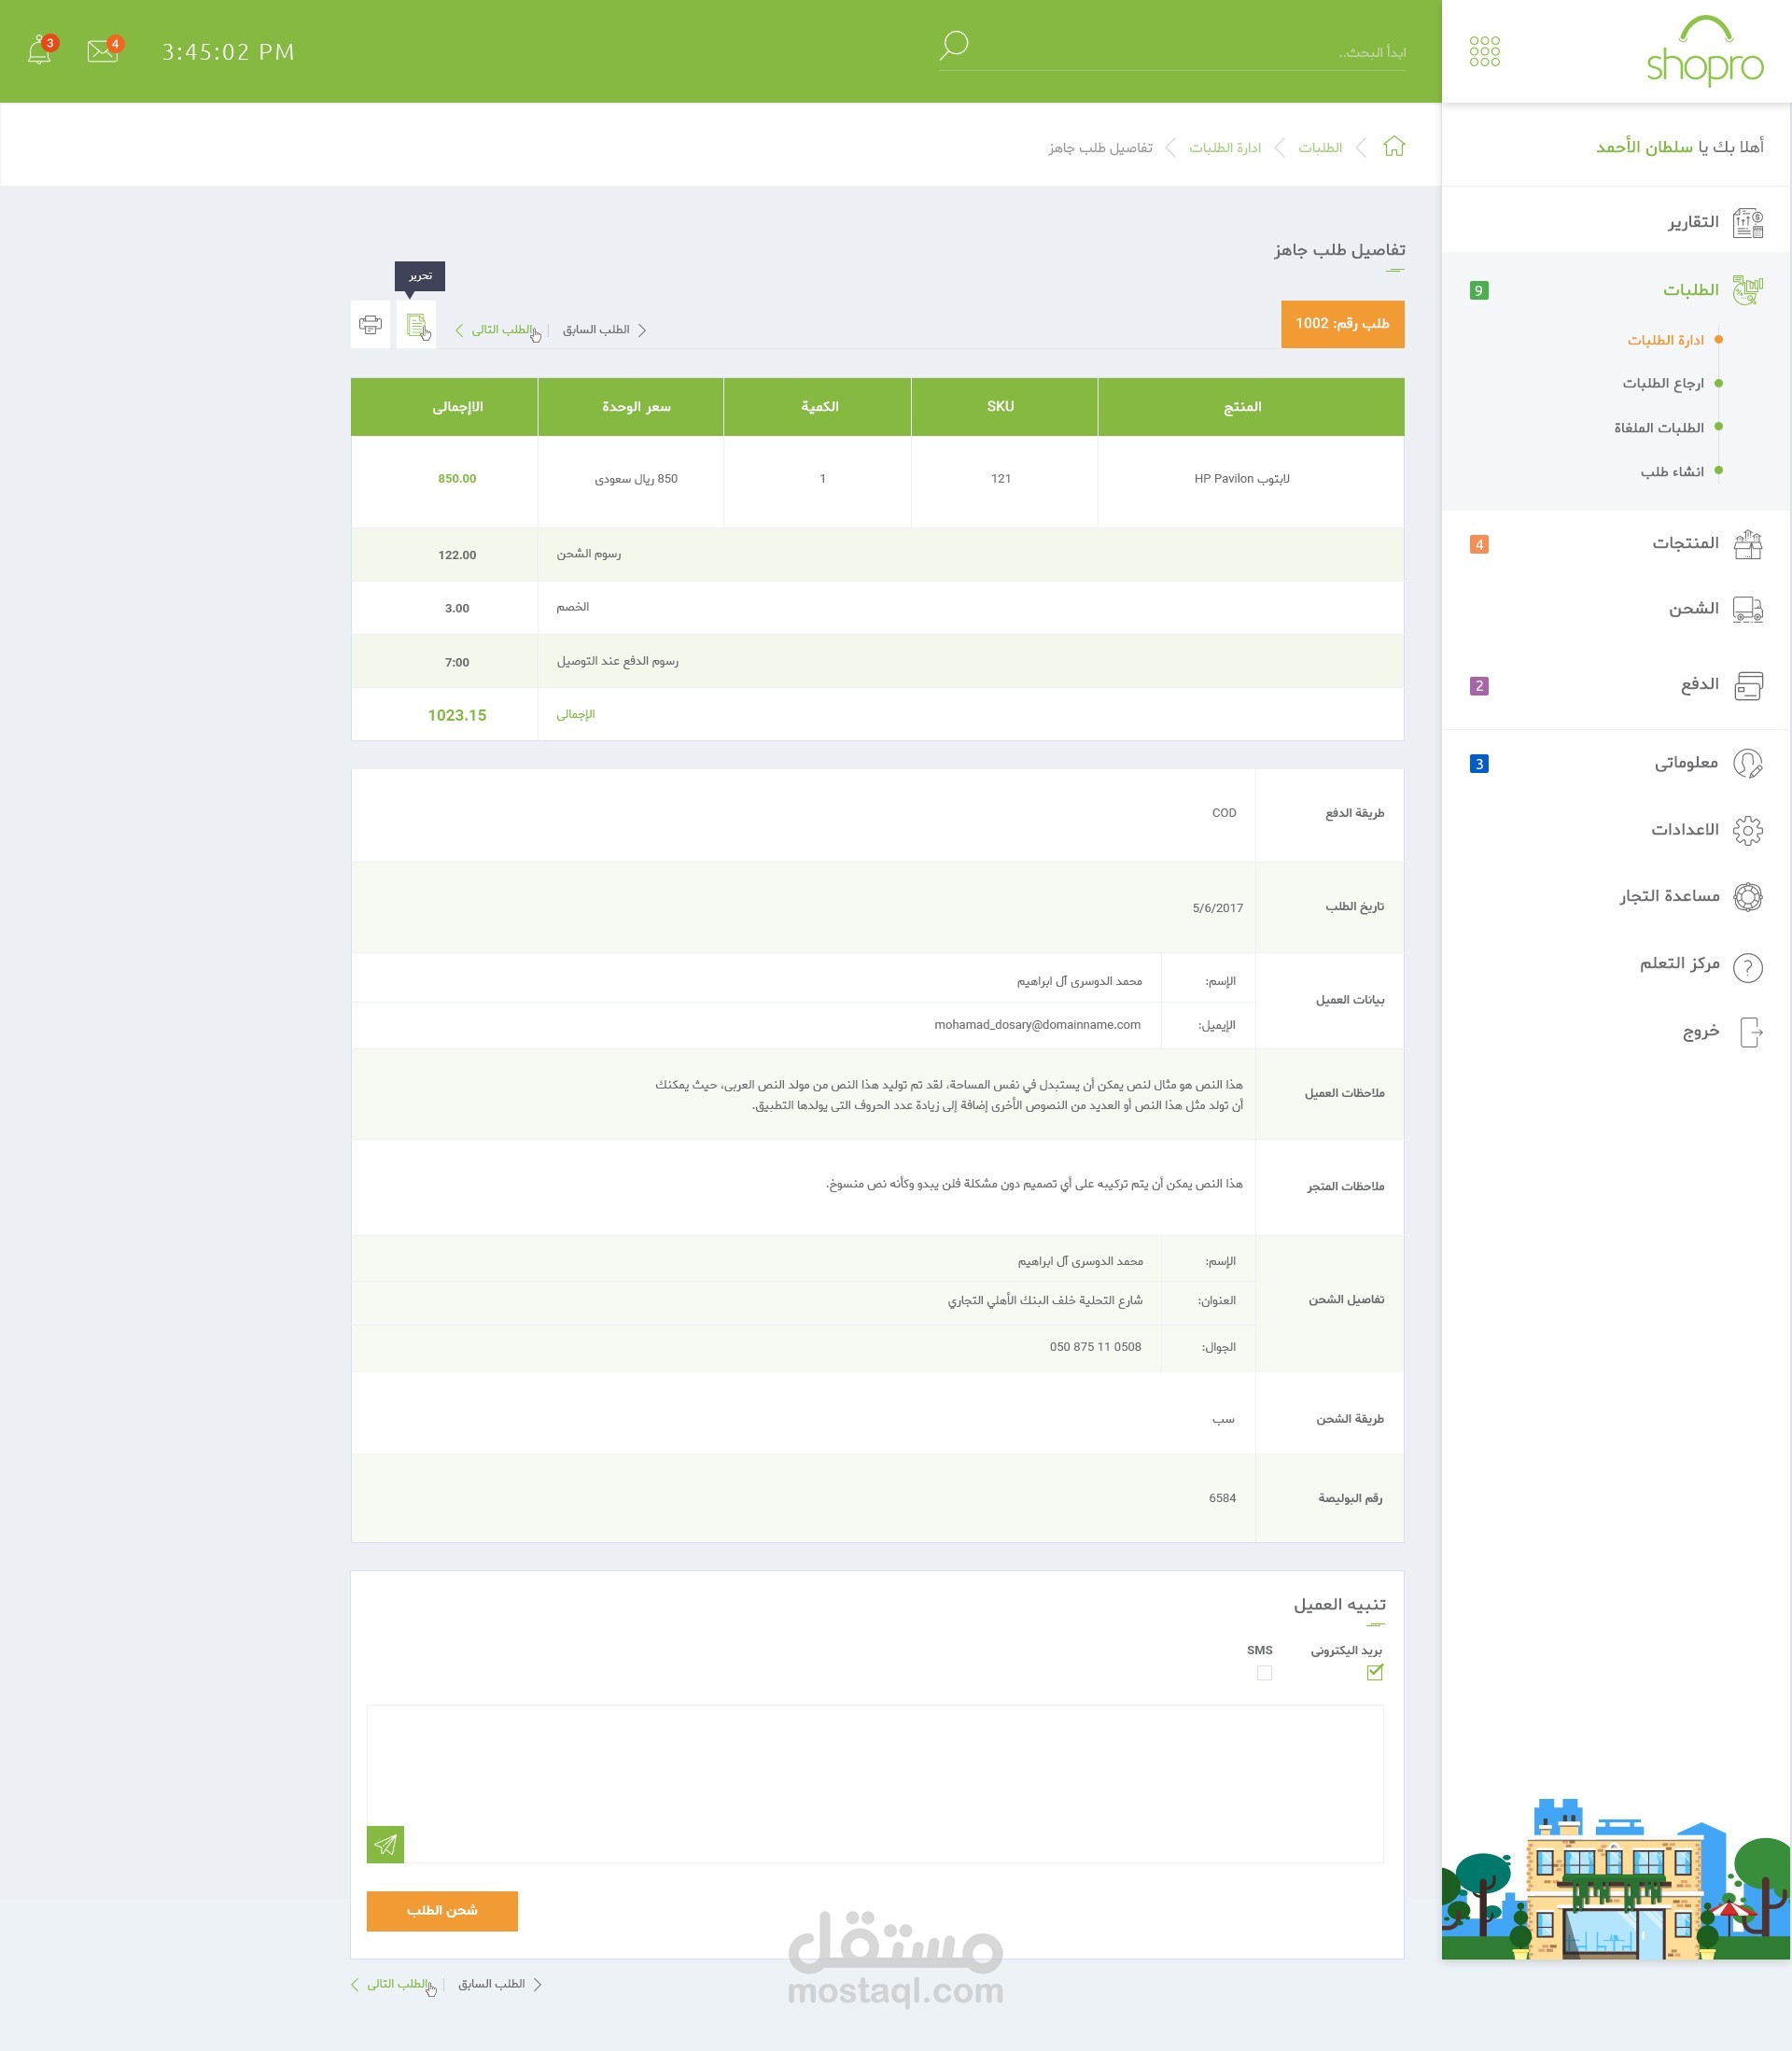Go home via breadcrumb house icon
1792x2051 pixels.
click(x=1394, y=147)
